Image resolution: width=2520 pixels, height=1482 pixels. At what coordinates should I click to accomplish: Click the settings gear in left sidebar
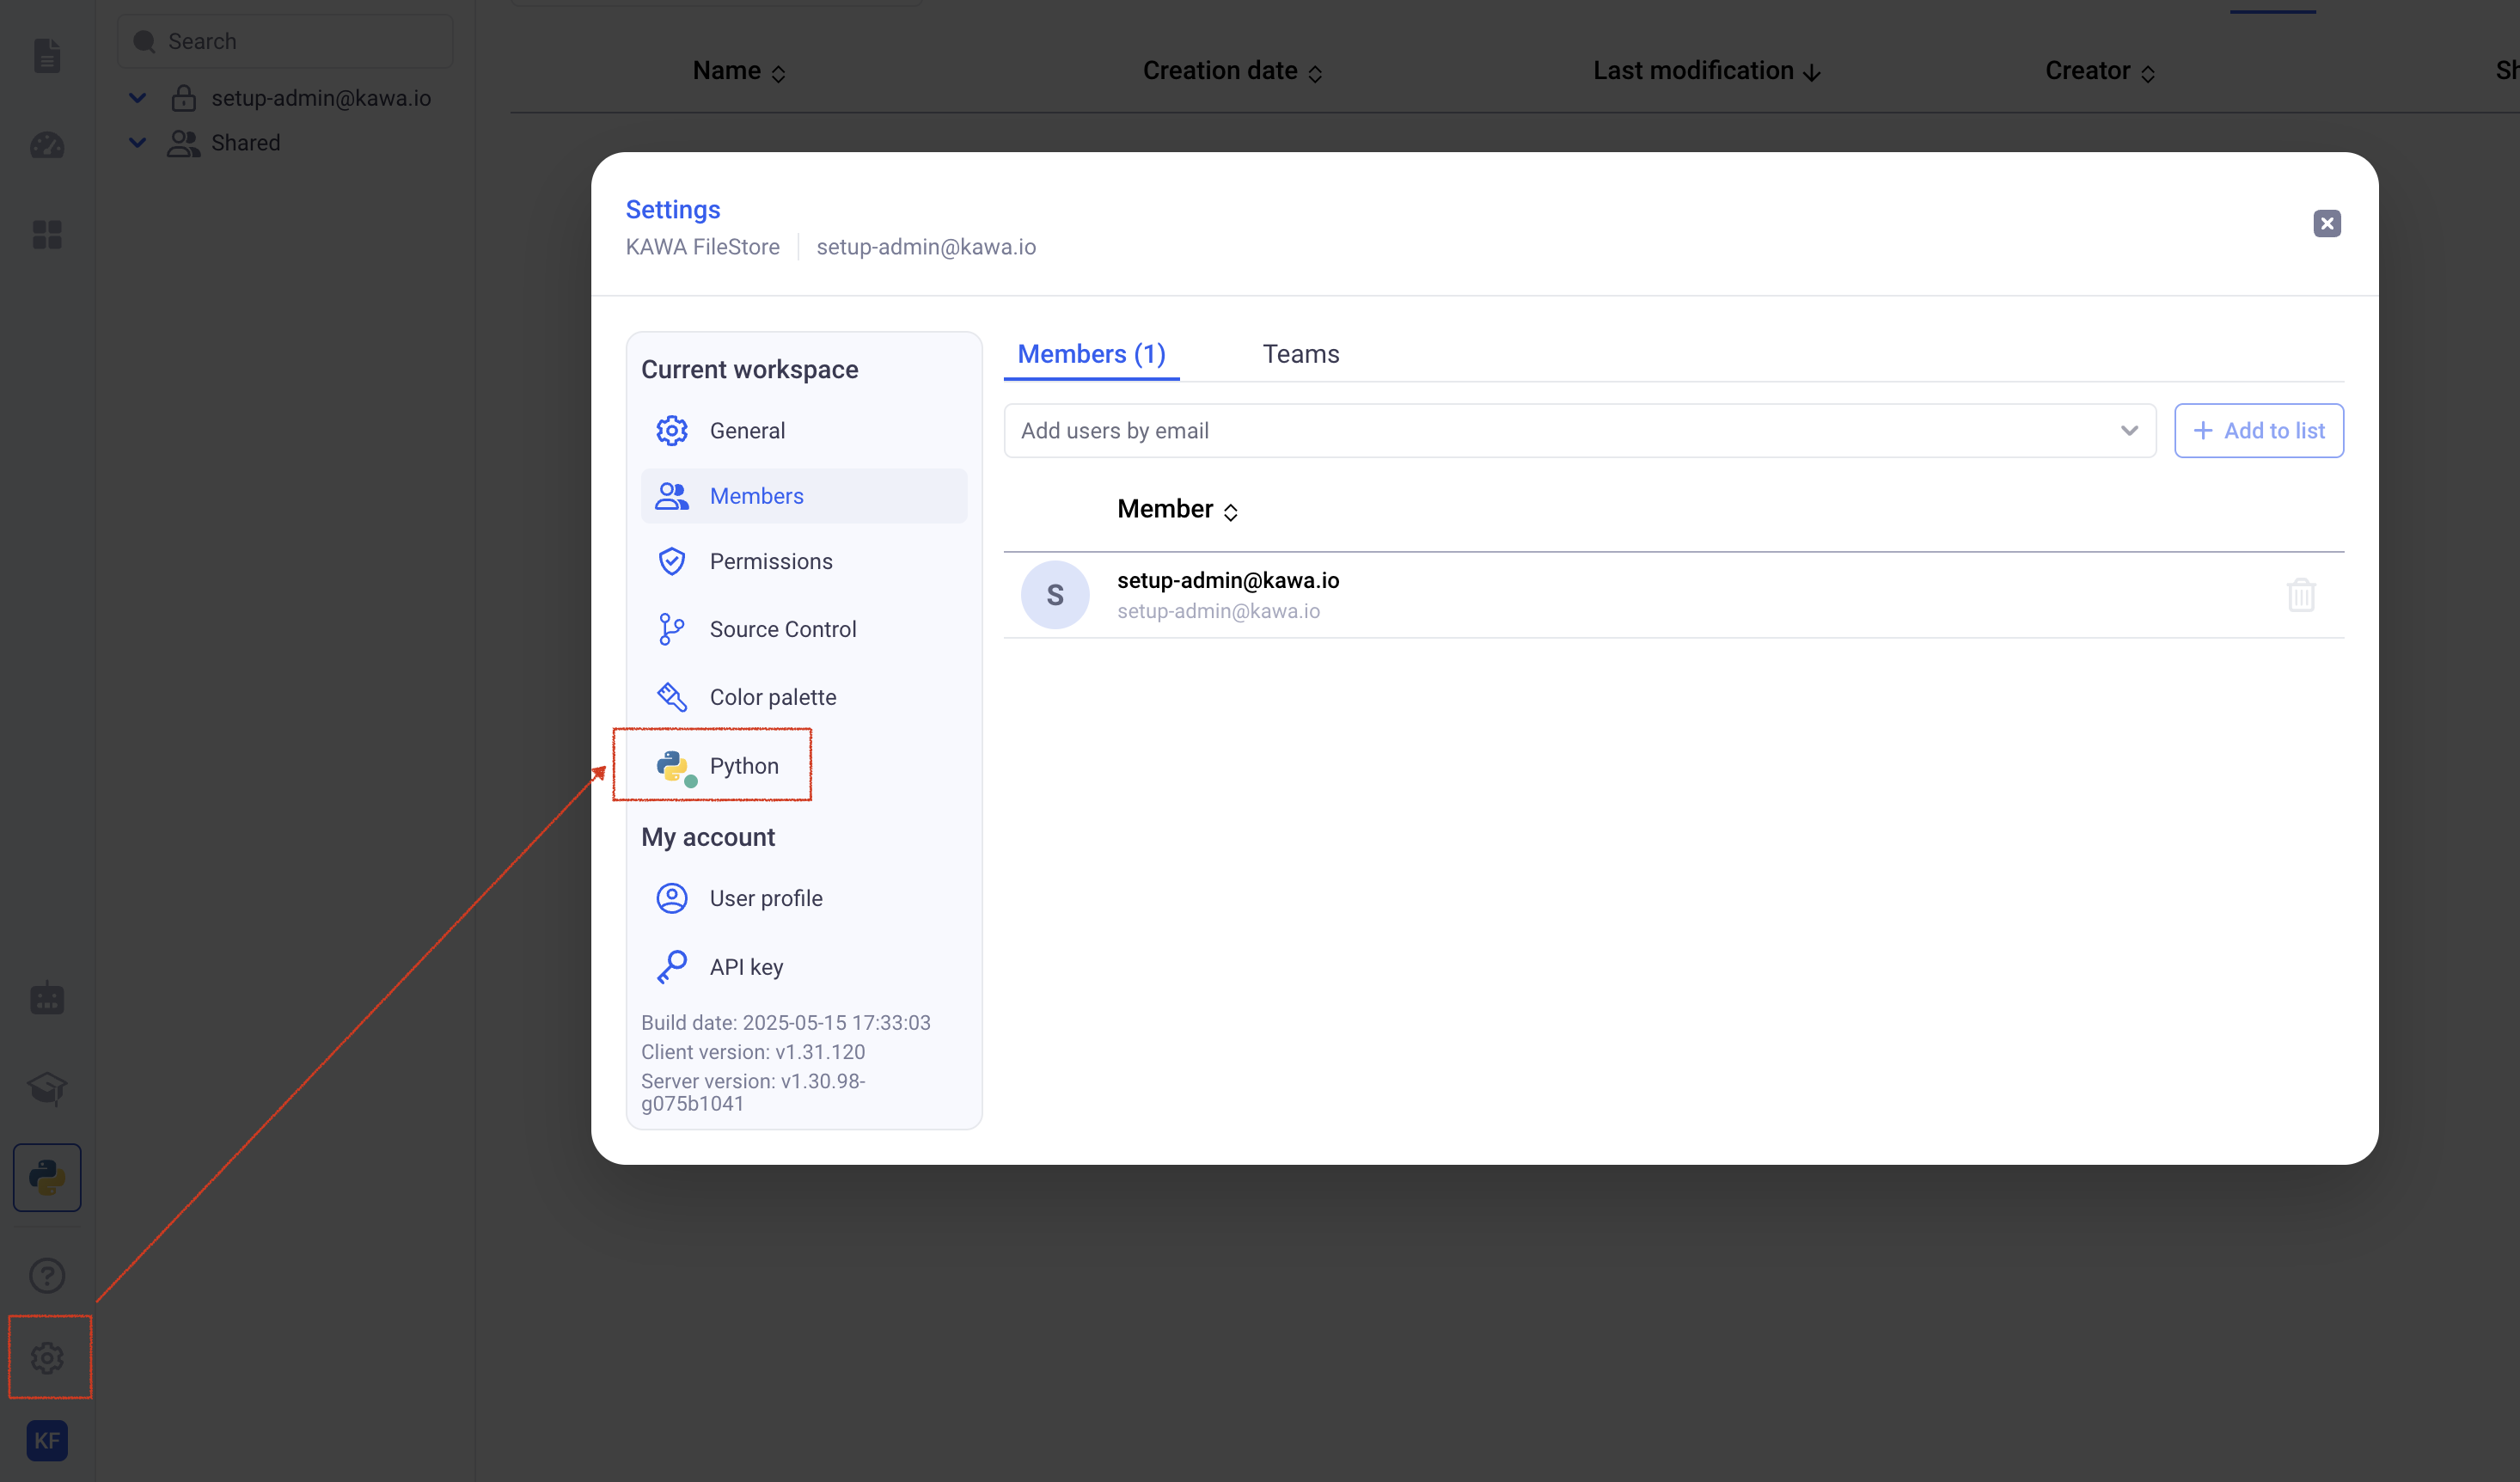47,1357
